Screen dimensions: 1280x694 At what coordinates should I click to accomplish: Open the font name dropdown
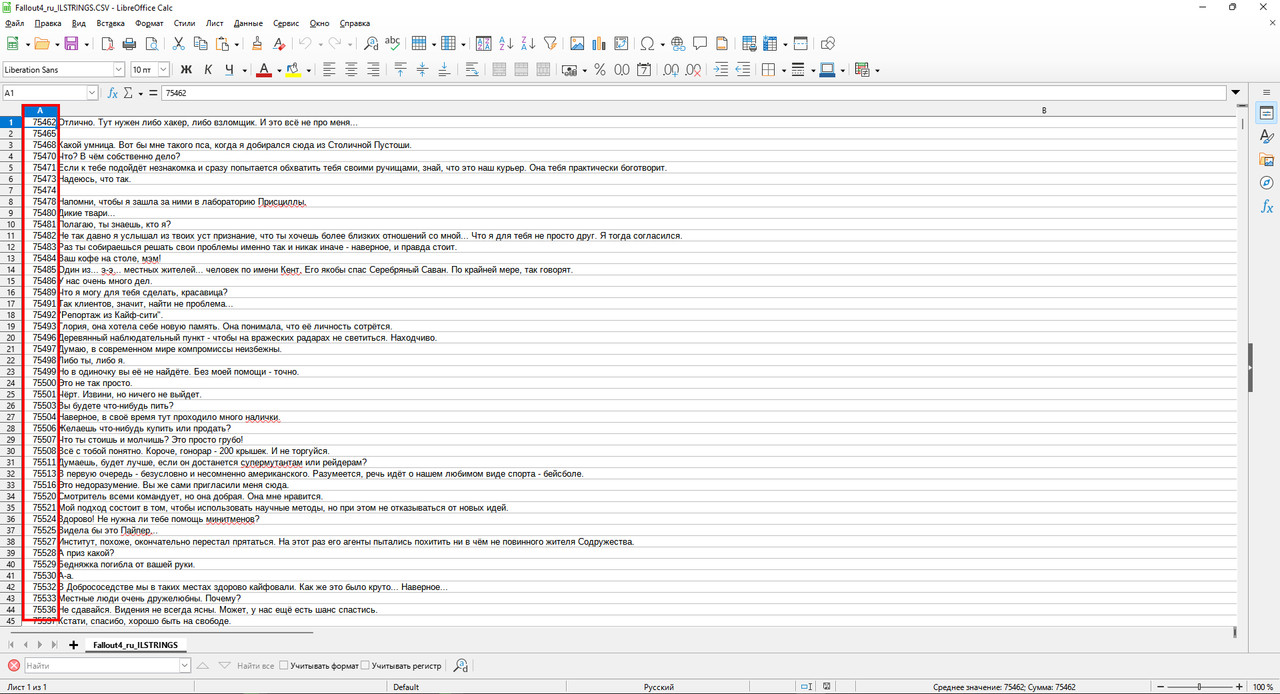tap(119, 70)
